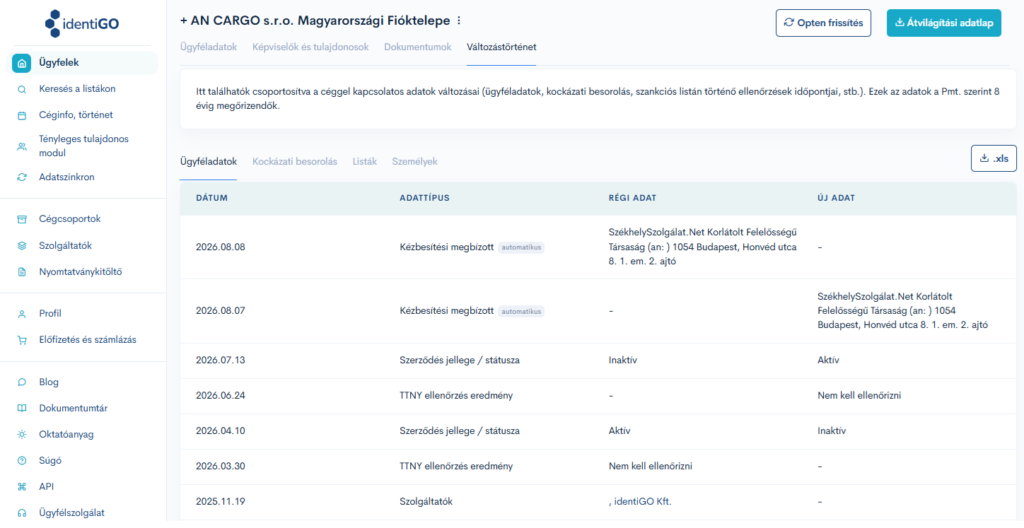Click the Dokumentumtár book icon
This screenshot has width=1024, height=528.
(22, 408)
